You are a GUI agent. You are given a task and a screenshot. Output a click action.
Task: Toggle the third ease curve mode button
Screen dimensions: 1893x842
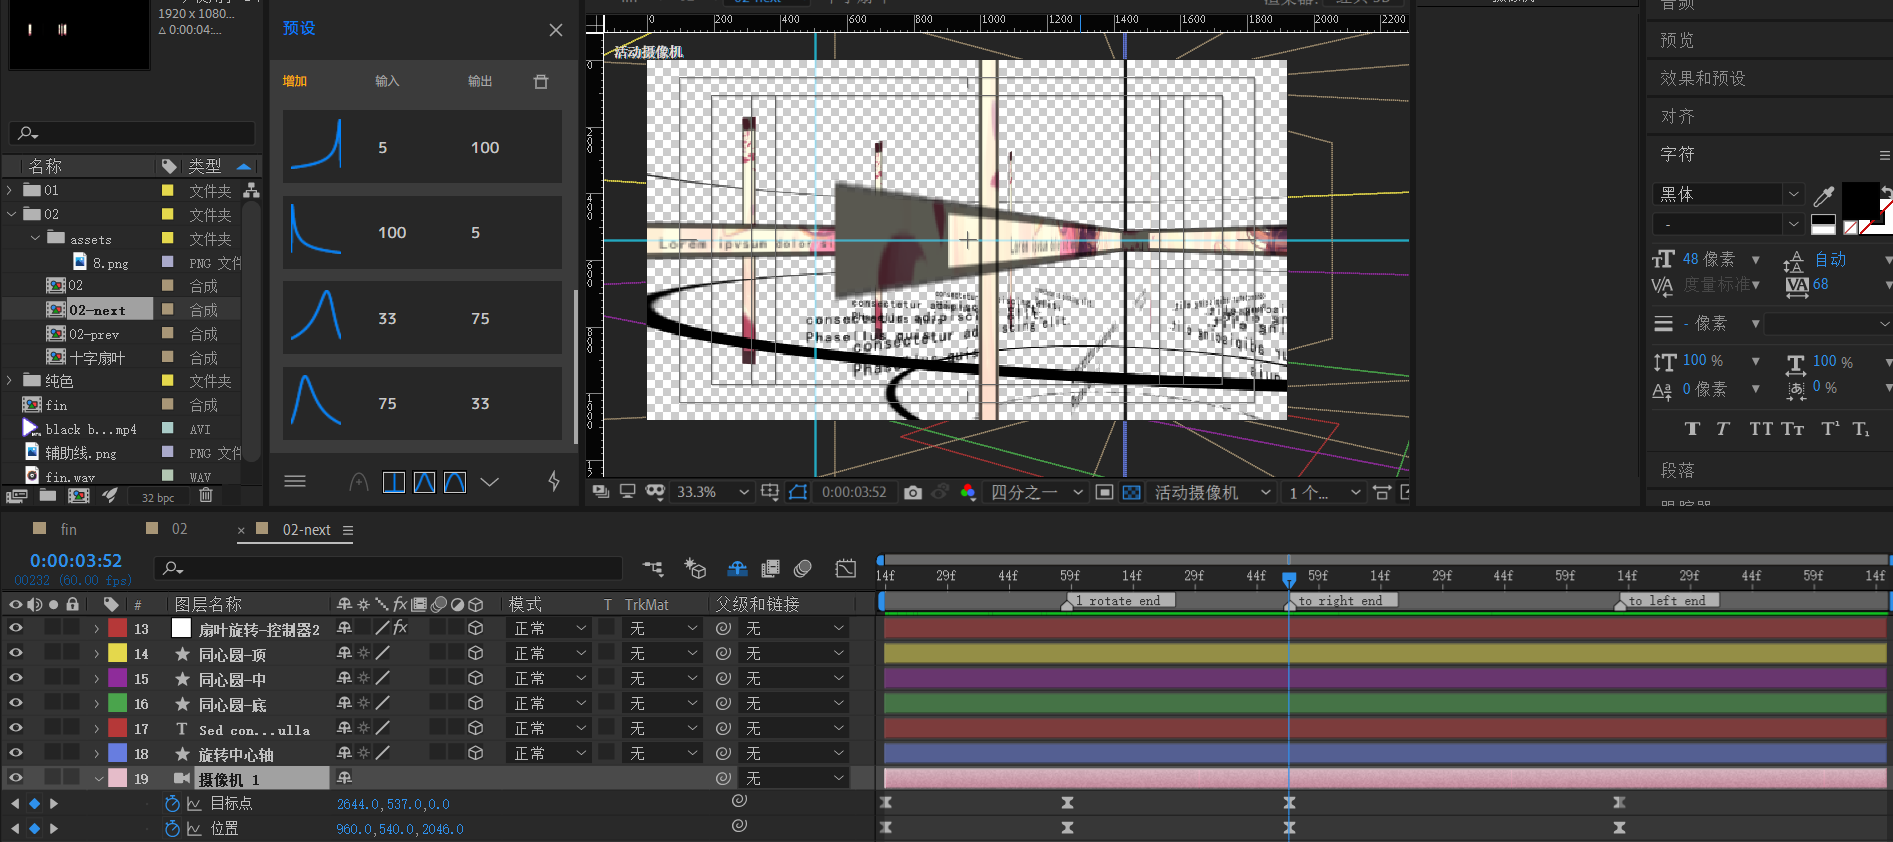pyautogui.click(x=455, y=482)
